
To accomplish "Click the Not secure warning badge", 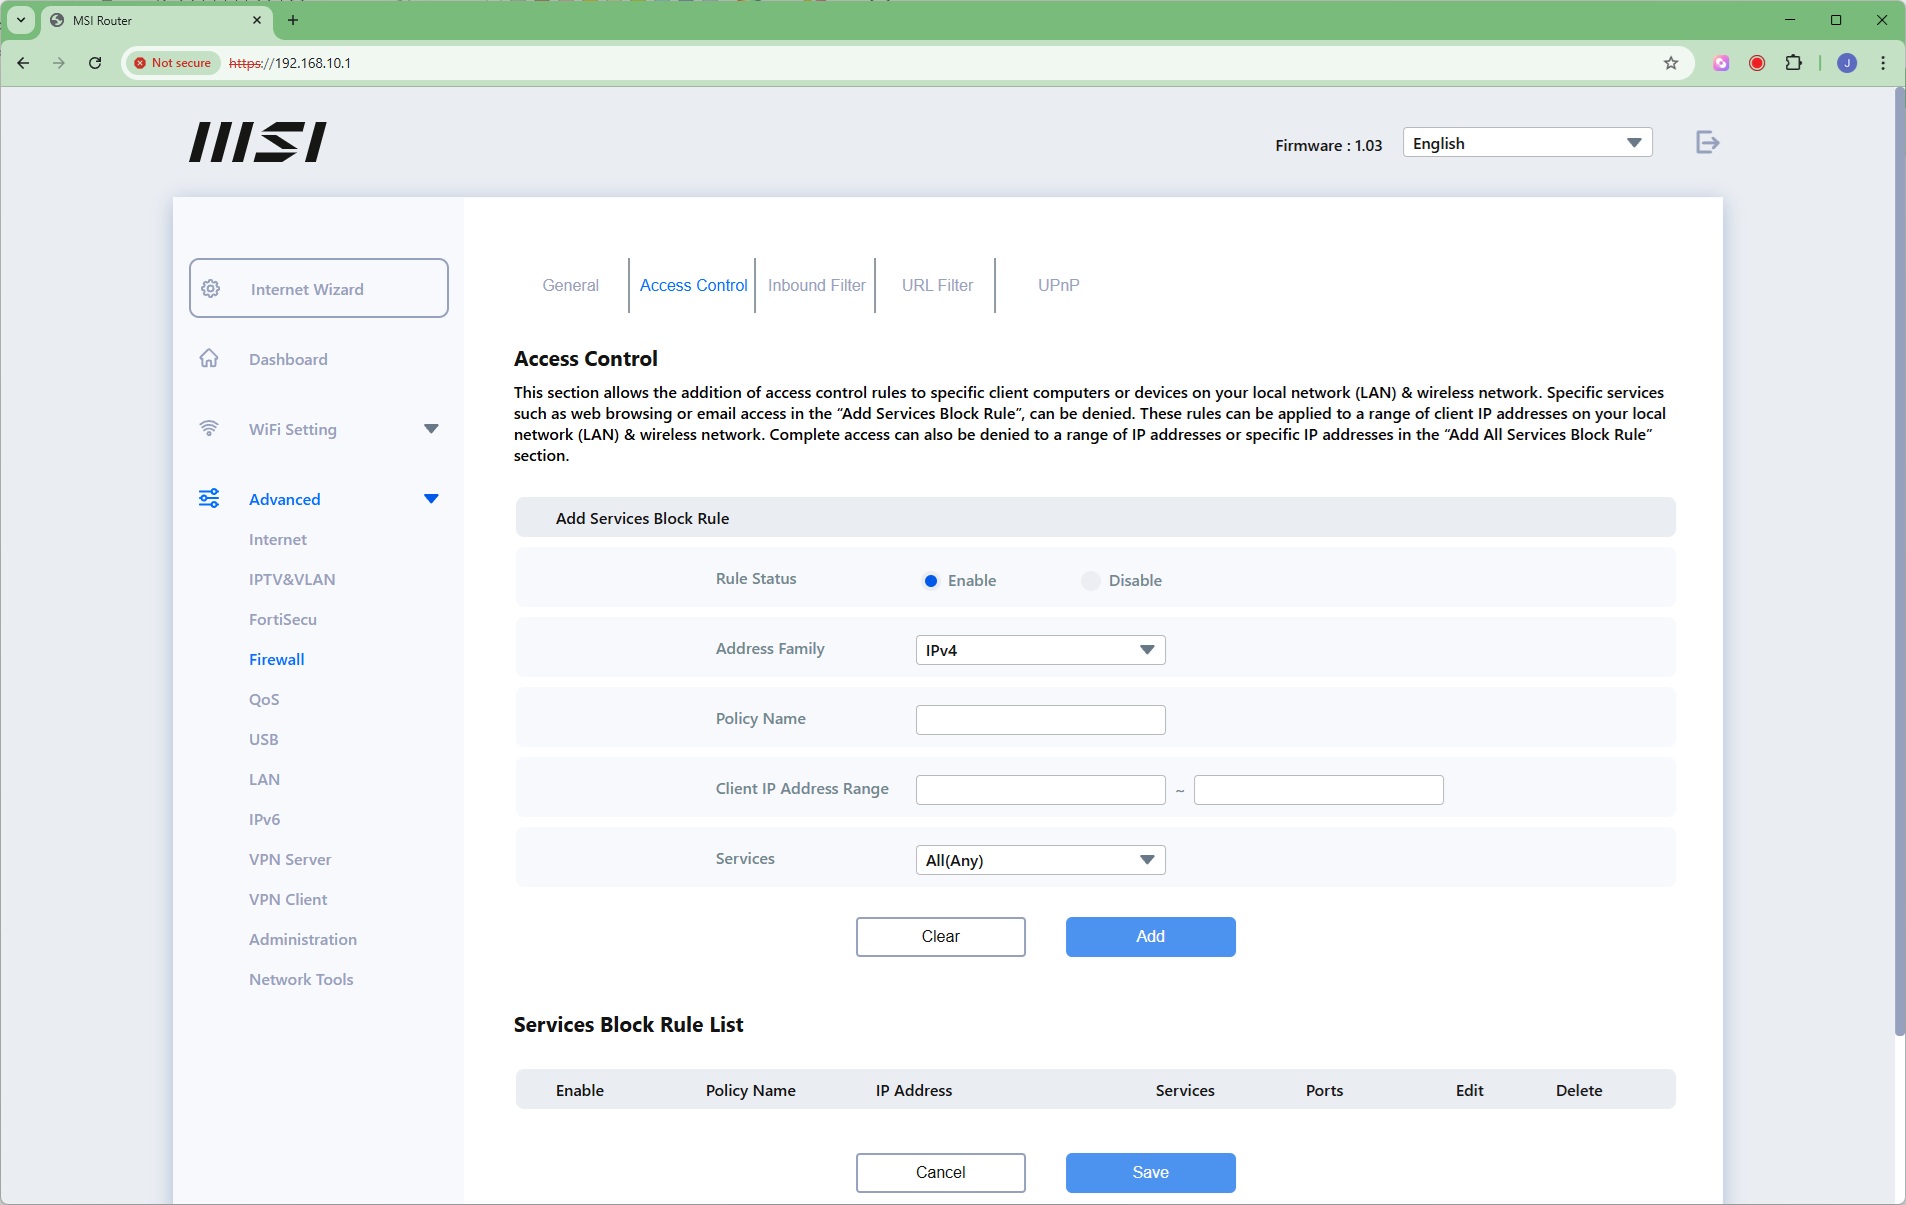I will (172, 63).
